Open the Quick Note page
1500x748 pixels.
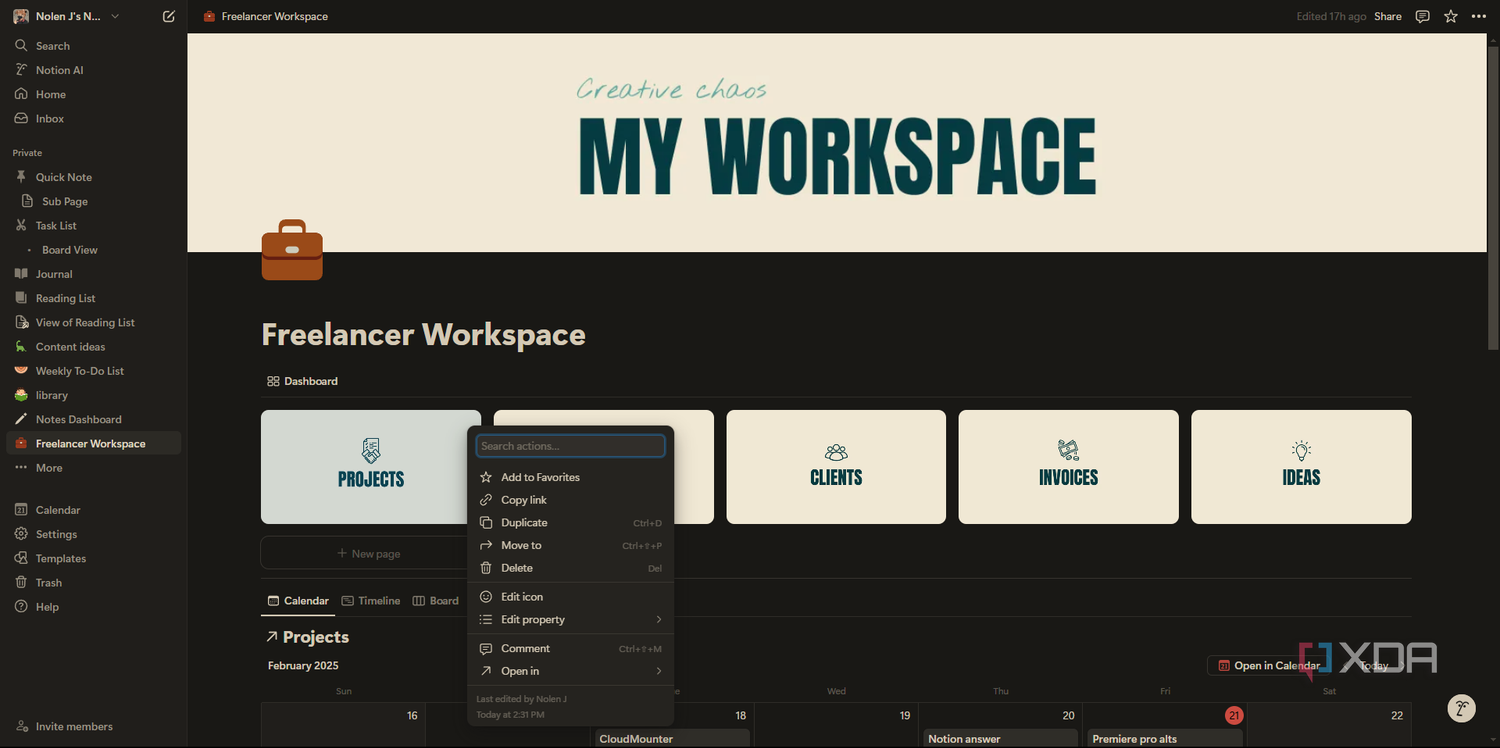(x=94, y=177)
